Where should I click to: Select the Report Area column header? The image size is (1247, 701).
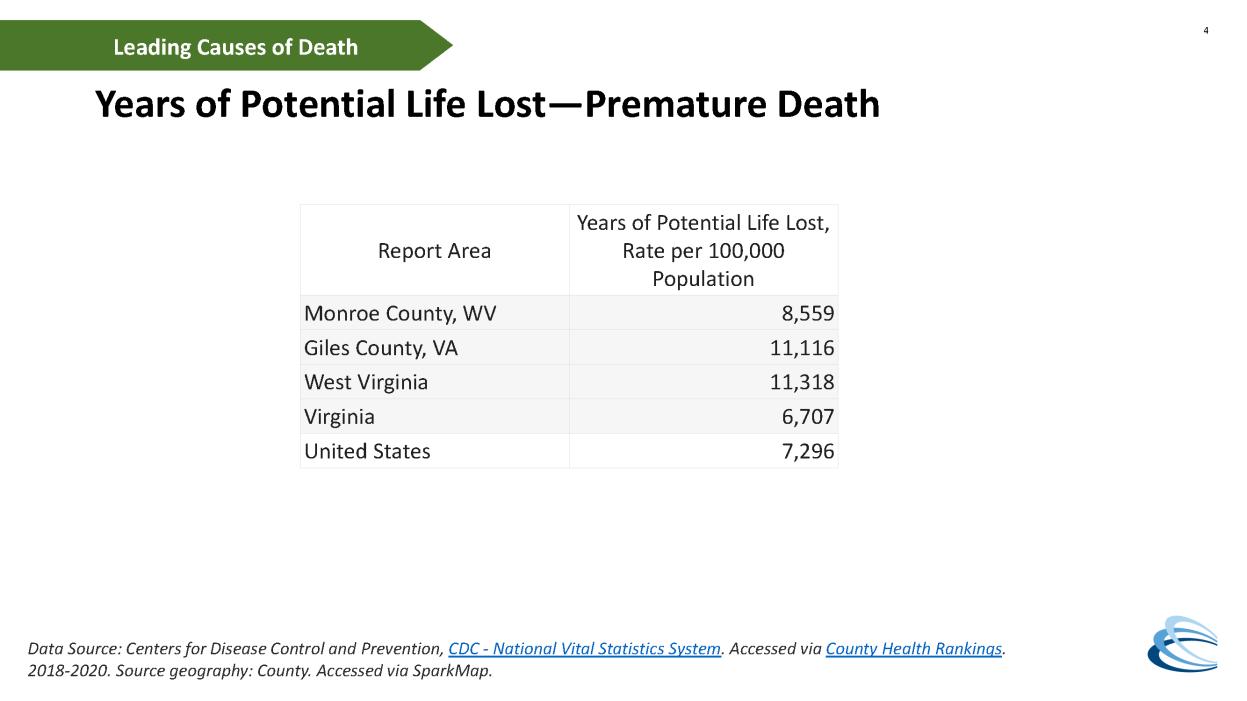click(x=434, y=251)
